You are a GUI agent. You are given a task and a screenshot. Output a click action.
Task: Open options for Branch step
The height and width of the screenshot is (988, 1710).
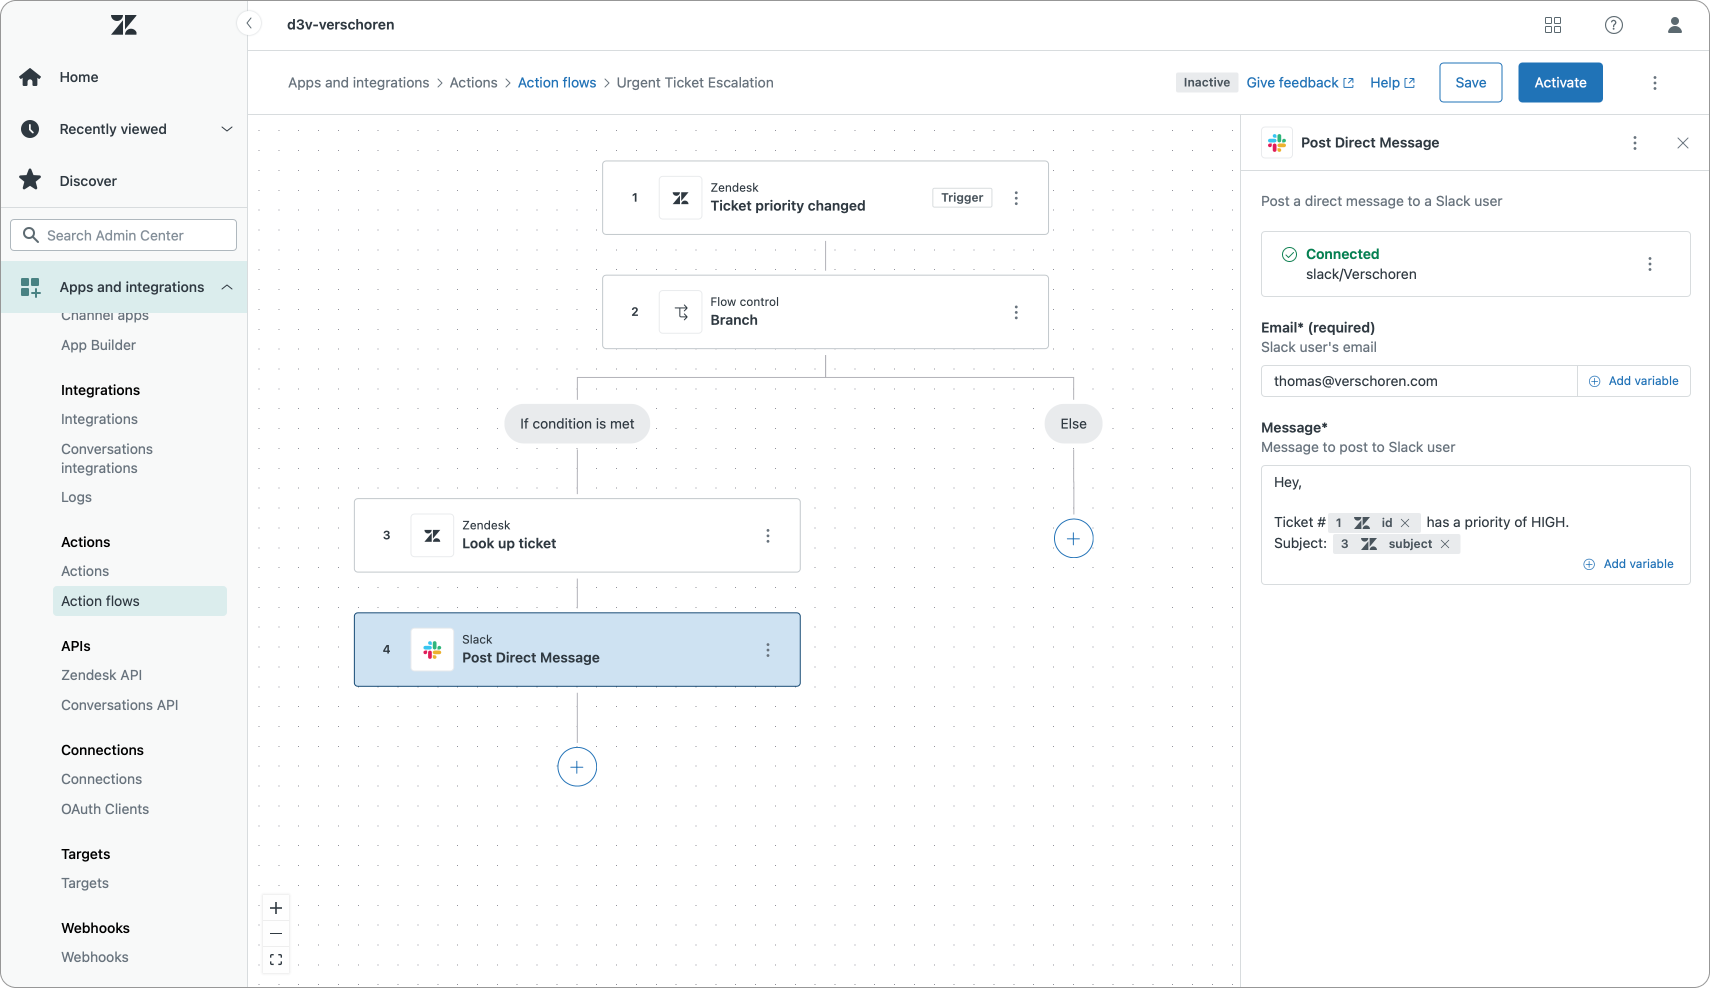coord(1016,312)
